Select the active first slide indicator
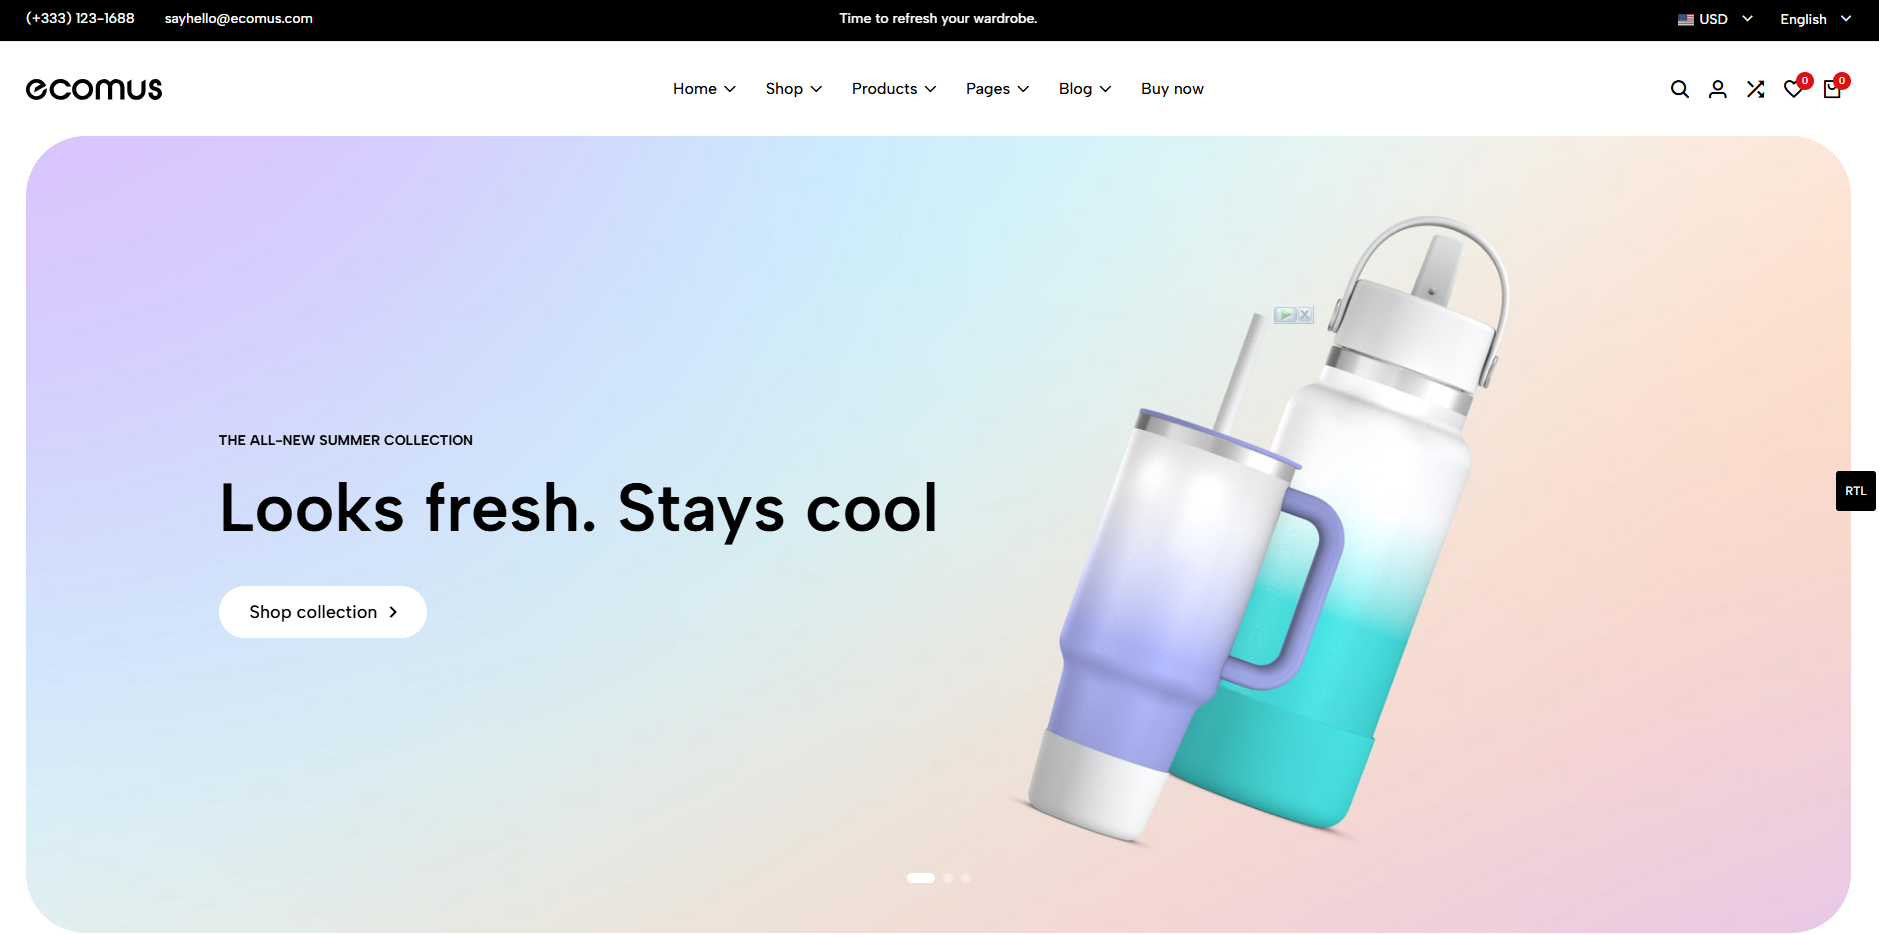The image size is (1879, 935). click(x=921, y=878)
